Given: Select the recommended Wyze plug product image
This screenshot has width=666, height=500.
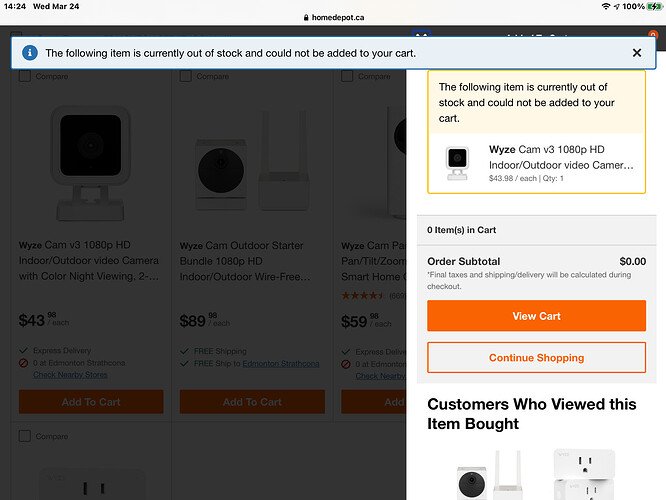Looking at the screenshot, I should click(x=584, y=474).
